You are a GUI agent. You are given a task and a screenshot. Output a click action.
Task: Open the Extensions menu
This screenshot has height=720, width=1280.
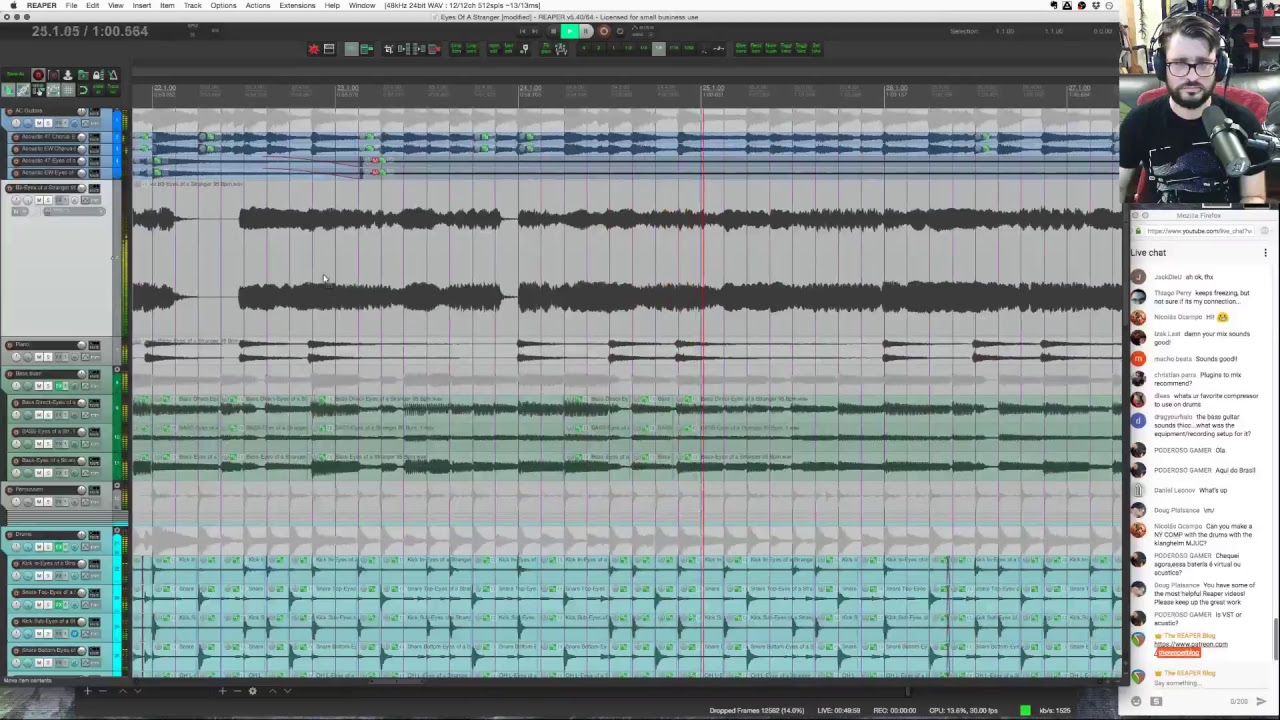coord(297,6)
